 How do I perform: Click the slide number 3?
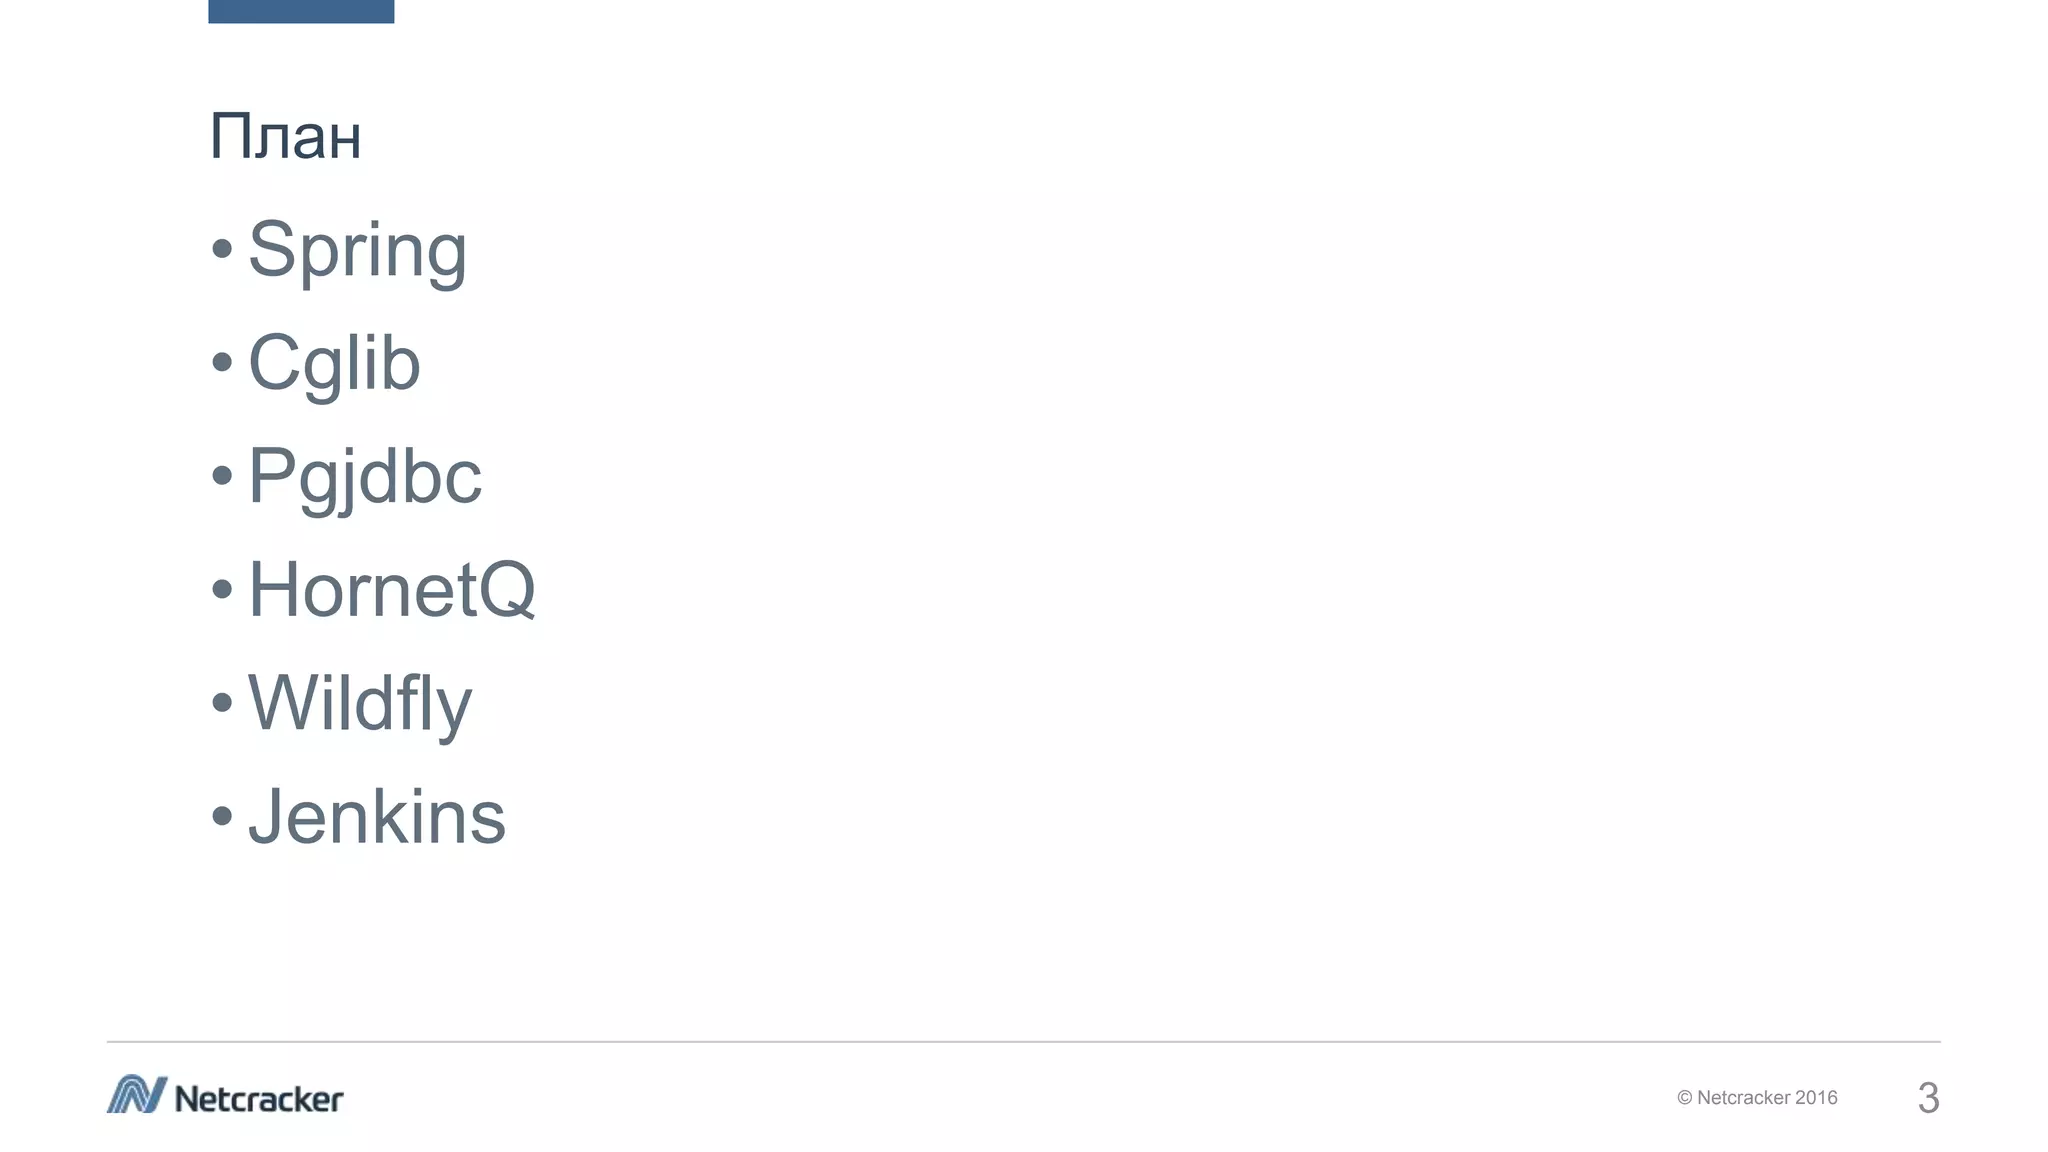pyautogui.click(x=1928, y=1098)
